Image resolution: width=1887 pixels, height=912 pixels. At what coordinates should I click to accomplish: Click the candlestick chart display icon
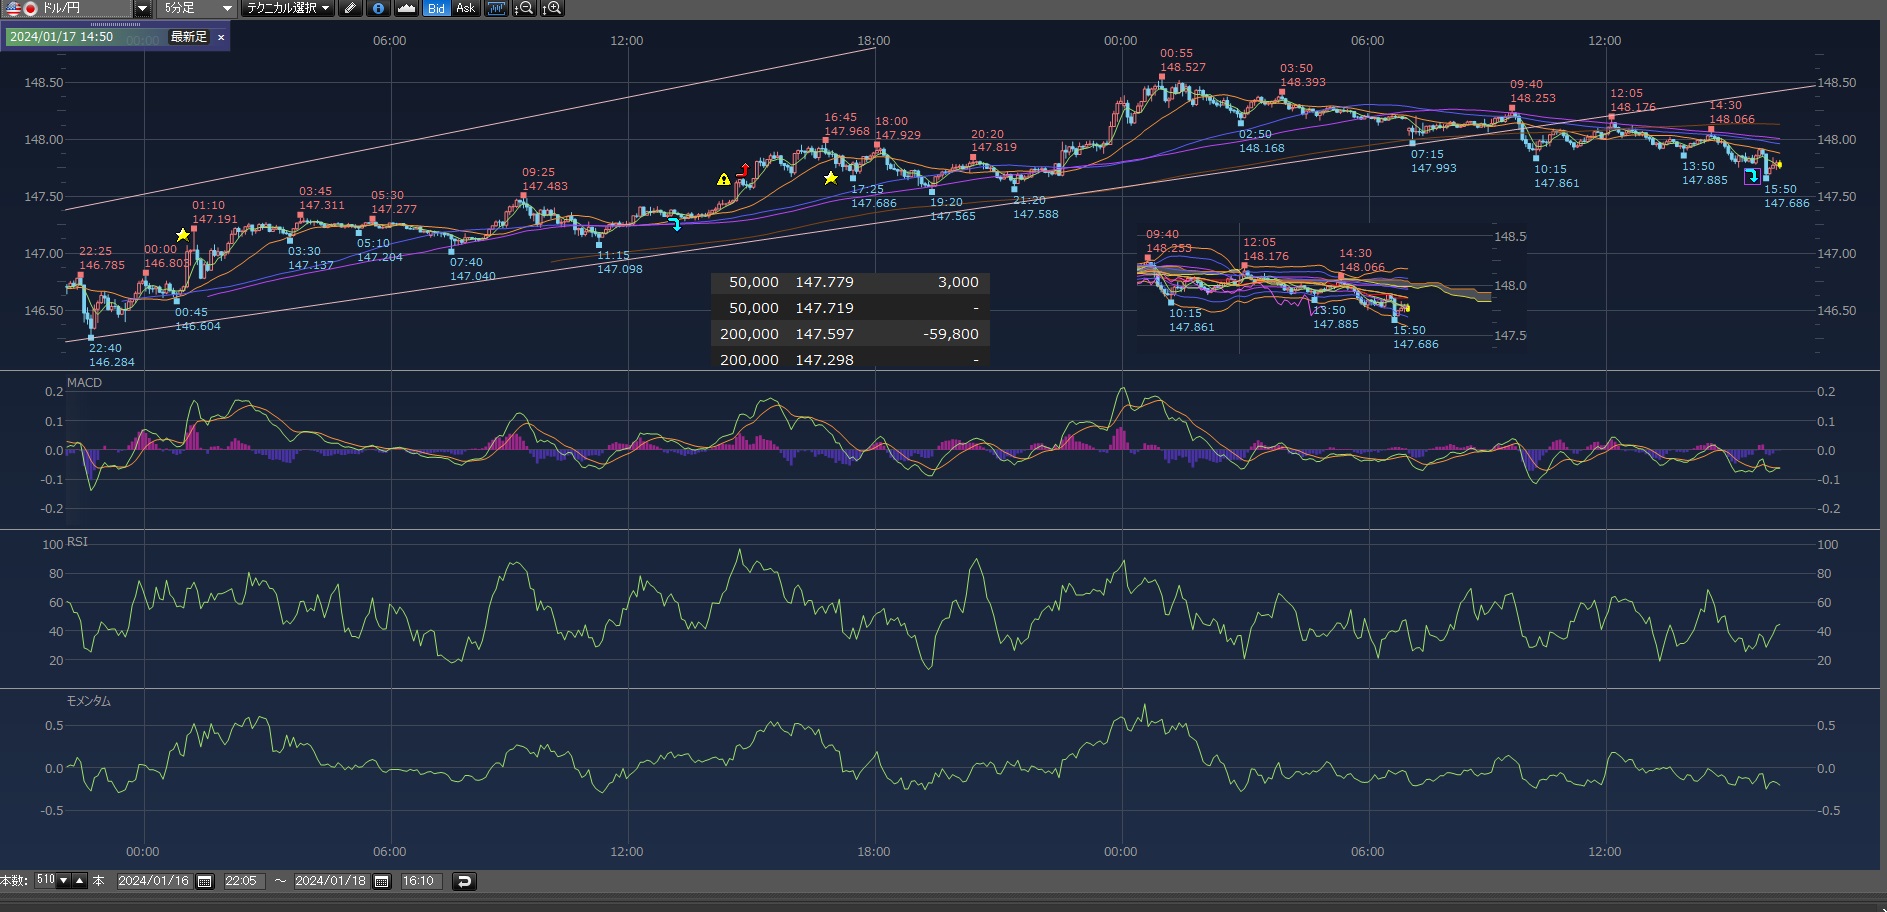(496, 8)
